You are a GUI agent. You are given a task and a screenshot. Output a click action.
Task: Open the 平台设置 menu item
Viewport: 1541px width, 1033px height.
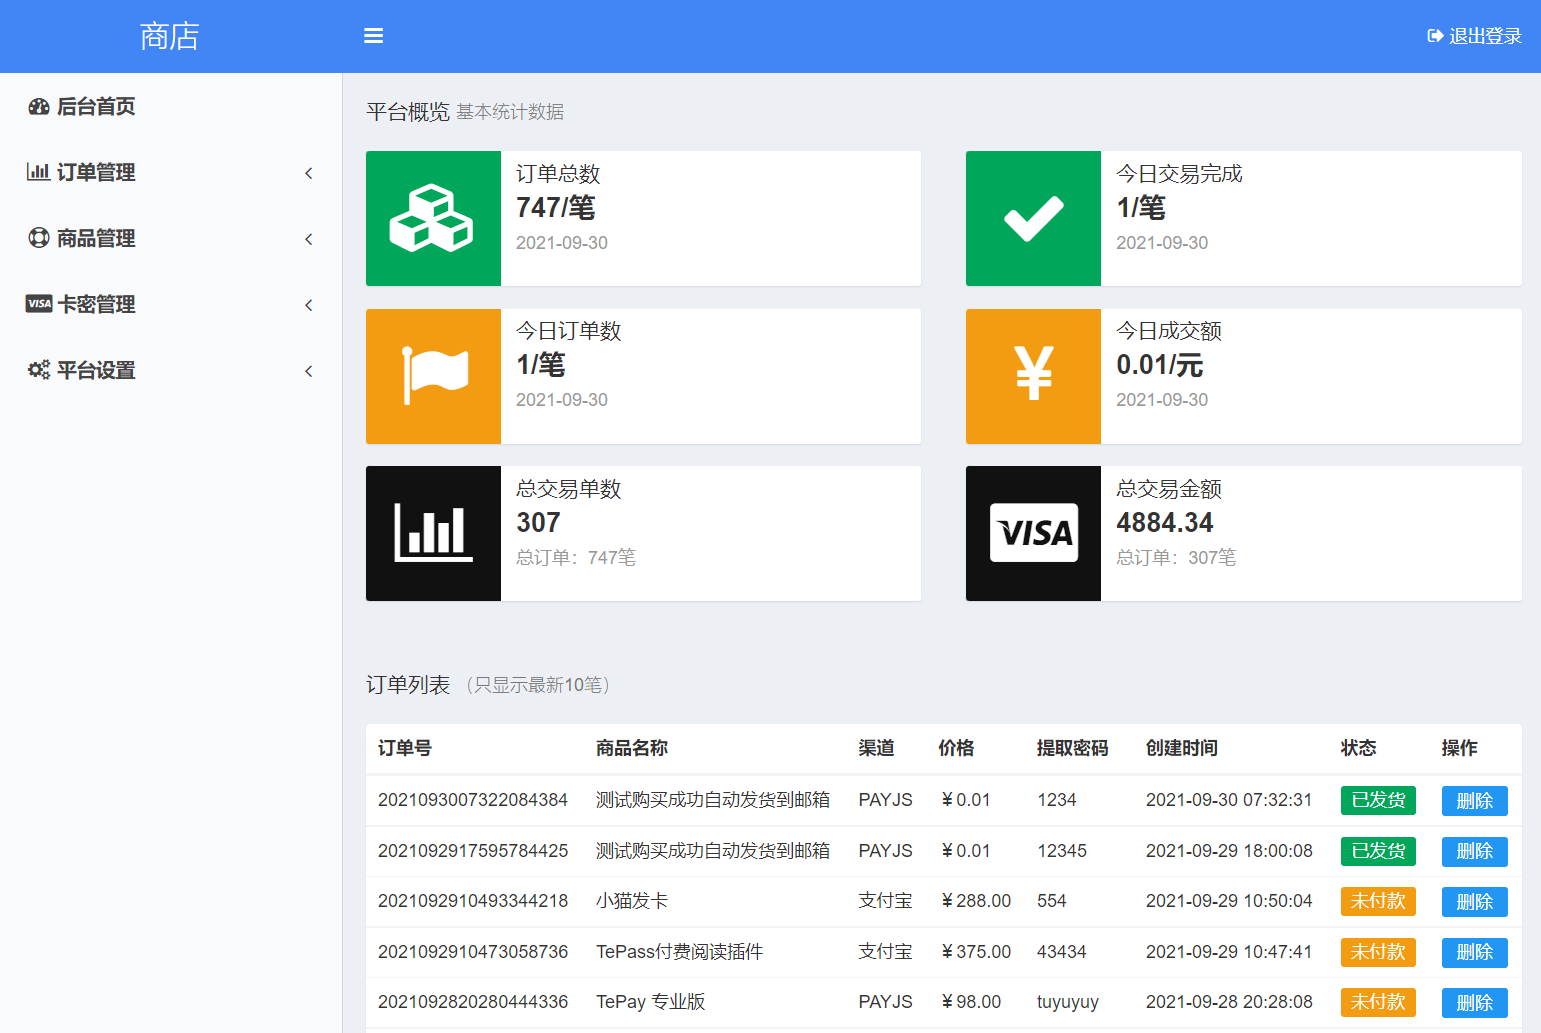coord(96,371)
